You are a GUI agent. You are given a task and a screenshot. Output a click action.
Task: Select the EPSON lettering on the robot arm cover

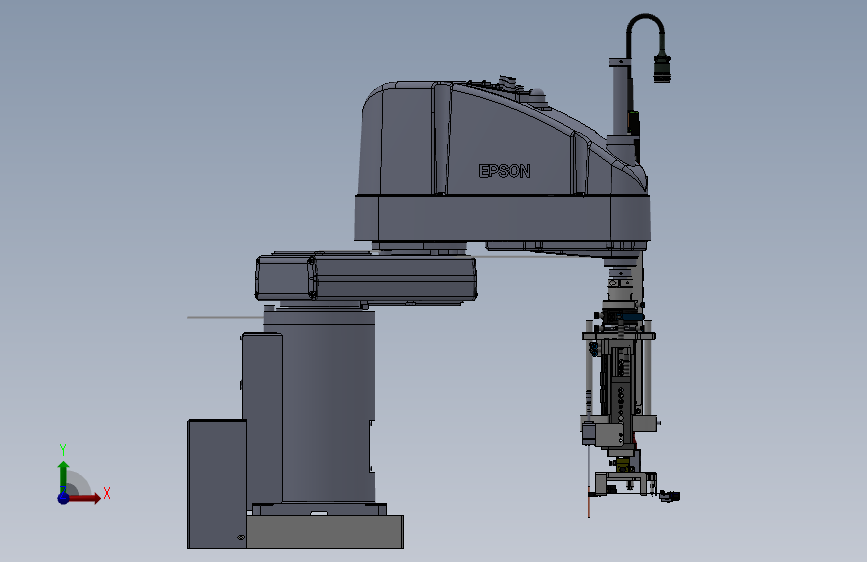click(504, 171)
